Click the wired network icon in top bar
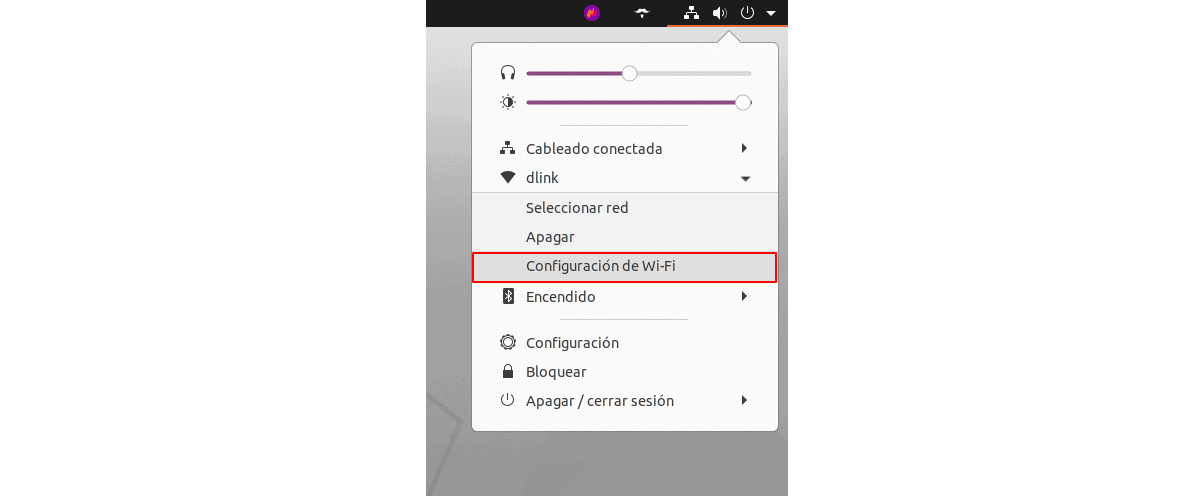The width and height of the screenshot is (1200, 496). pyautogui.click(x=690, y=13)
